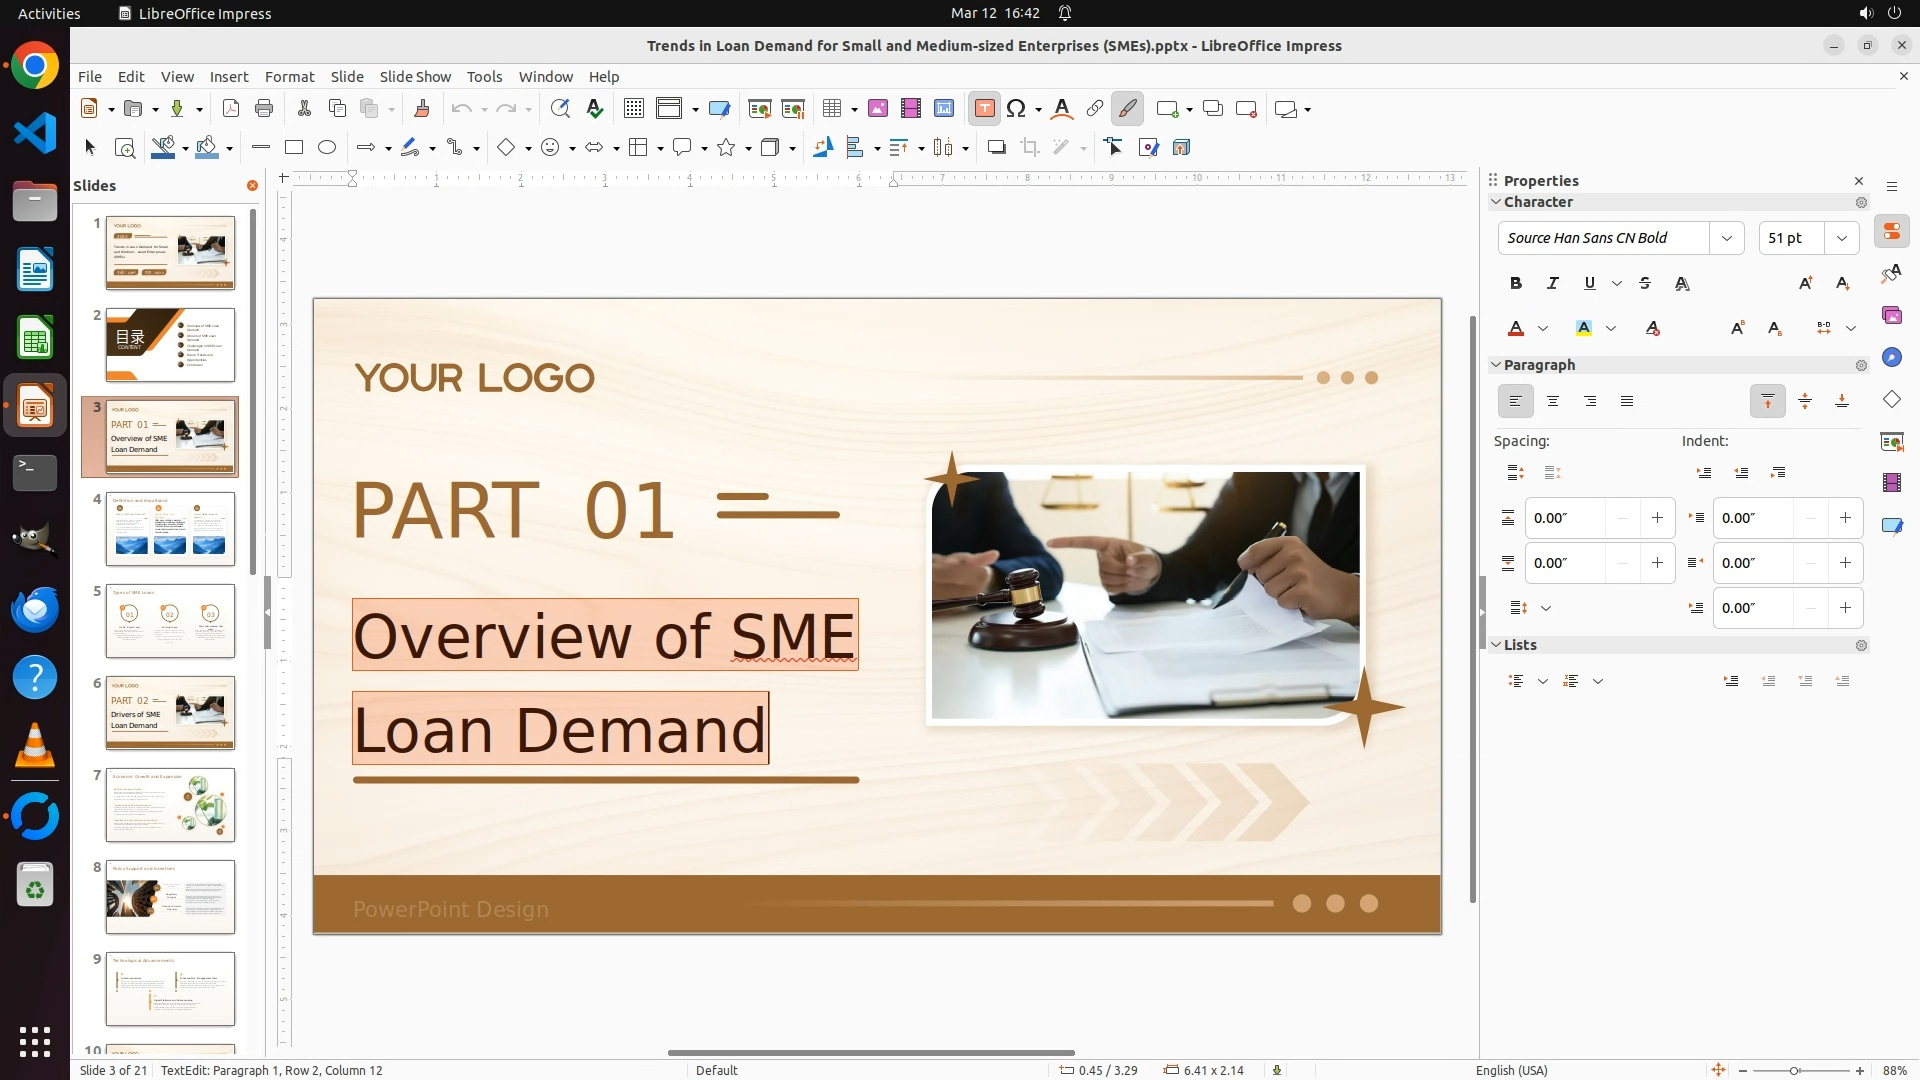
Task: Open the sidebar Gallery panel icon
Action: [1891, 316]
